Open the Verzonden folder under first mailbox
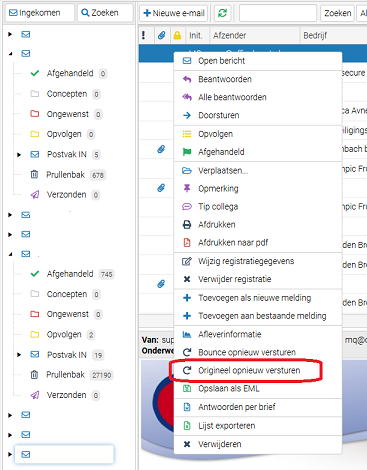Image resolution: width=367 pixels, height=470 pixels. point(65,195)
